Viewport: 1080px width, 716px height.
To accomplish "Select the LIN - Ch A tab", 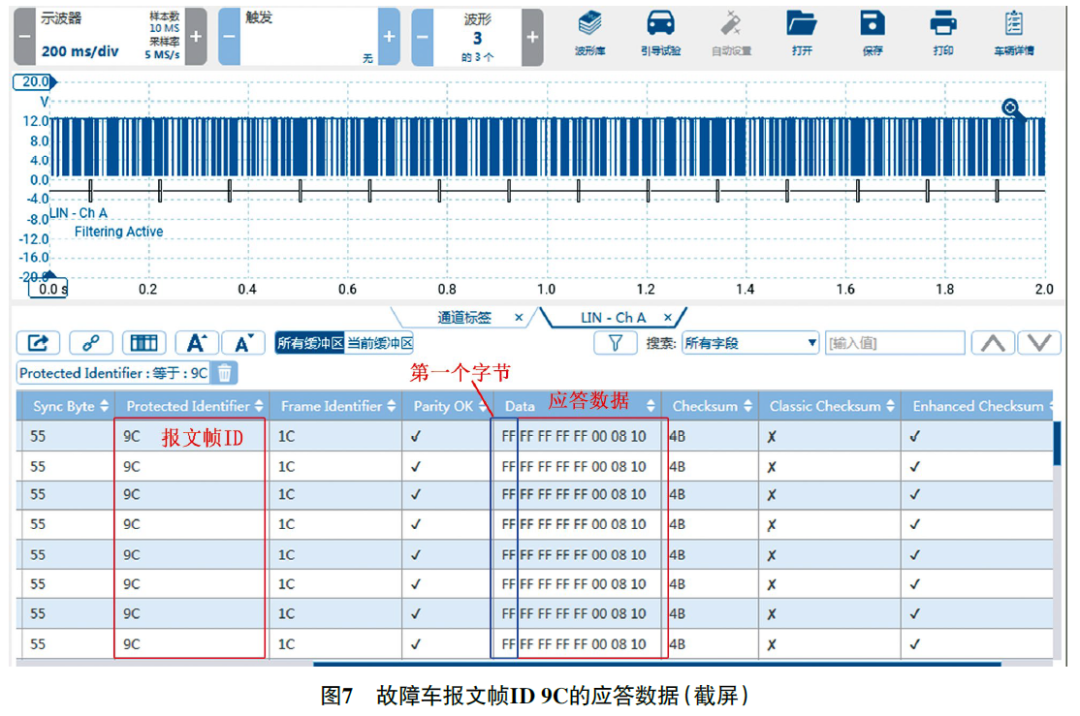I will (613, 318).
